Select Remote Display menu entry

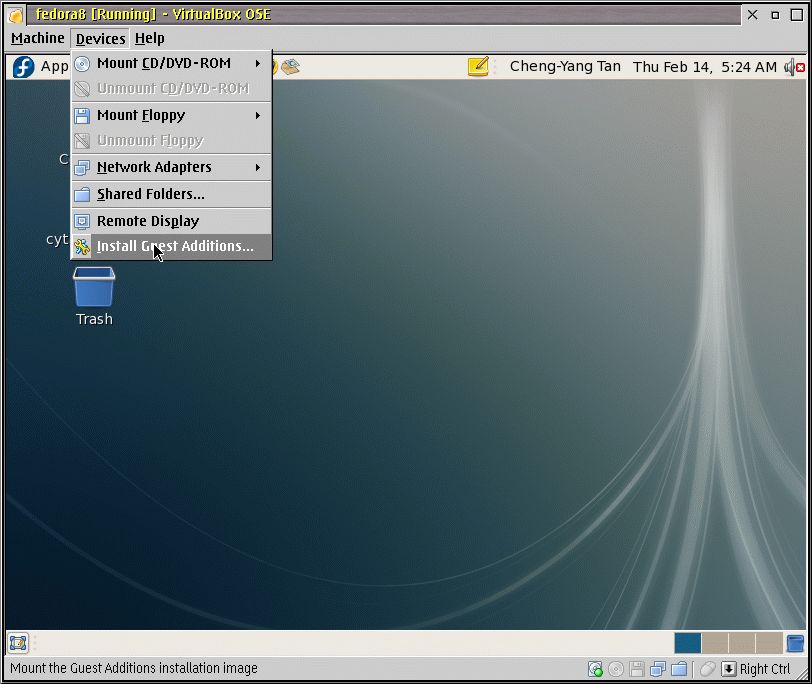(x=171, y=221)
